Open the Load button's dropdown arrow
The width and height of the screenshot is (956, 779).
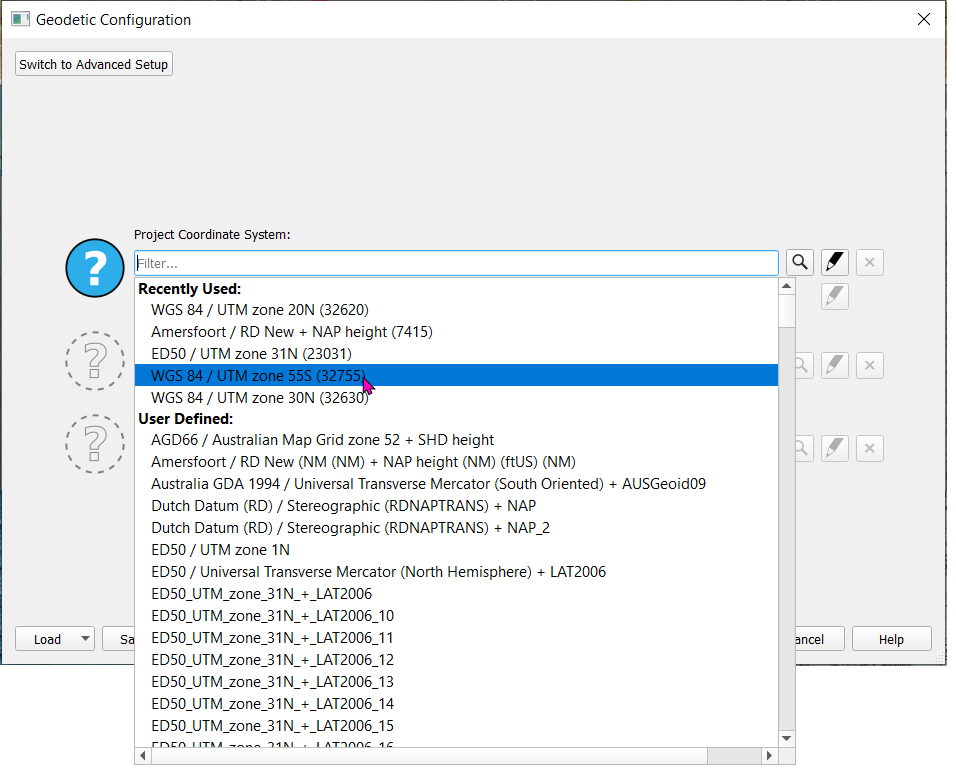click(84, 639)
